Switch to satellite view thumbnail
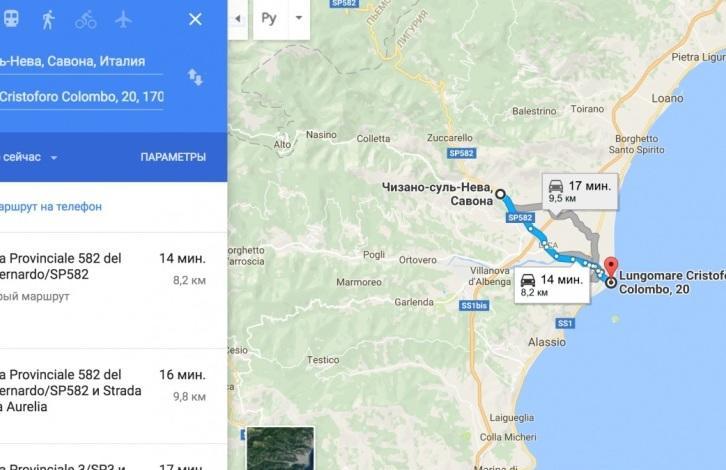The width and height of the screenshot is (726, 470). click(281, 448)
